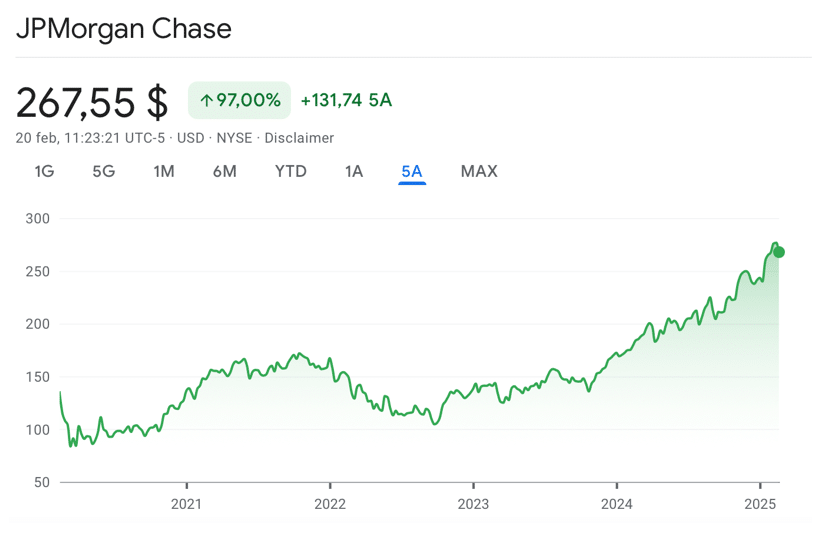Click the USD currency text
Viewport: 835px width, 540px height.
point(191,138)
